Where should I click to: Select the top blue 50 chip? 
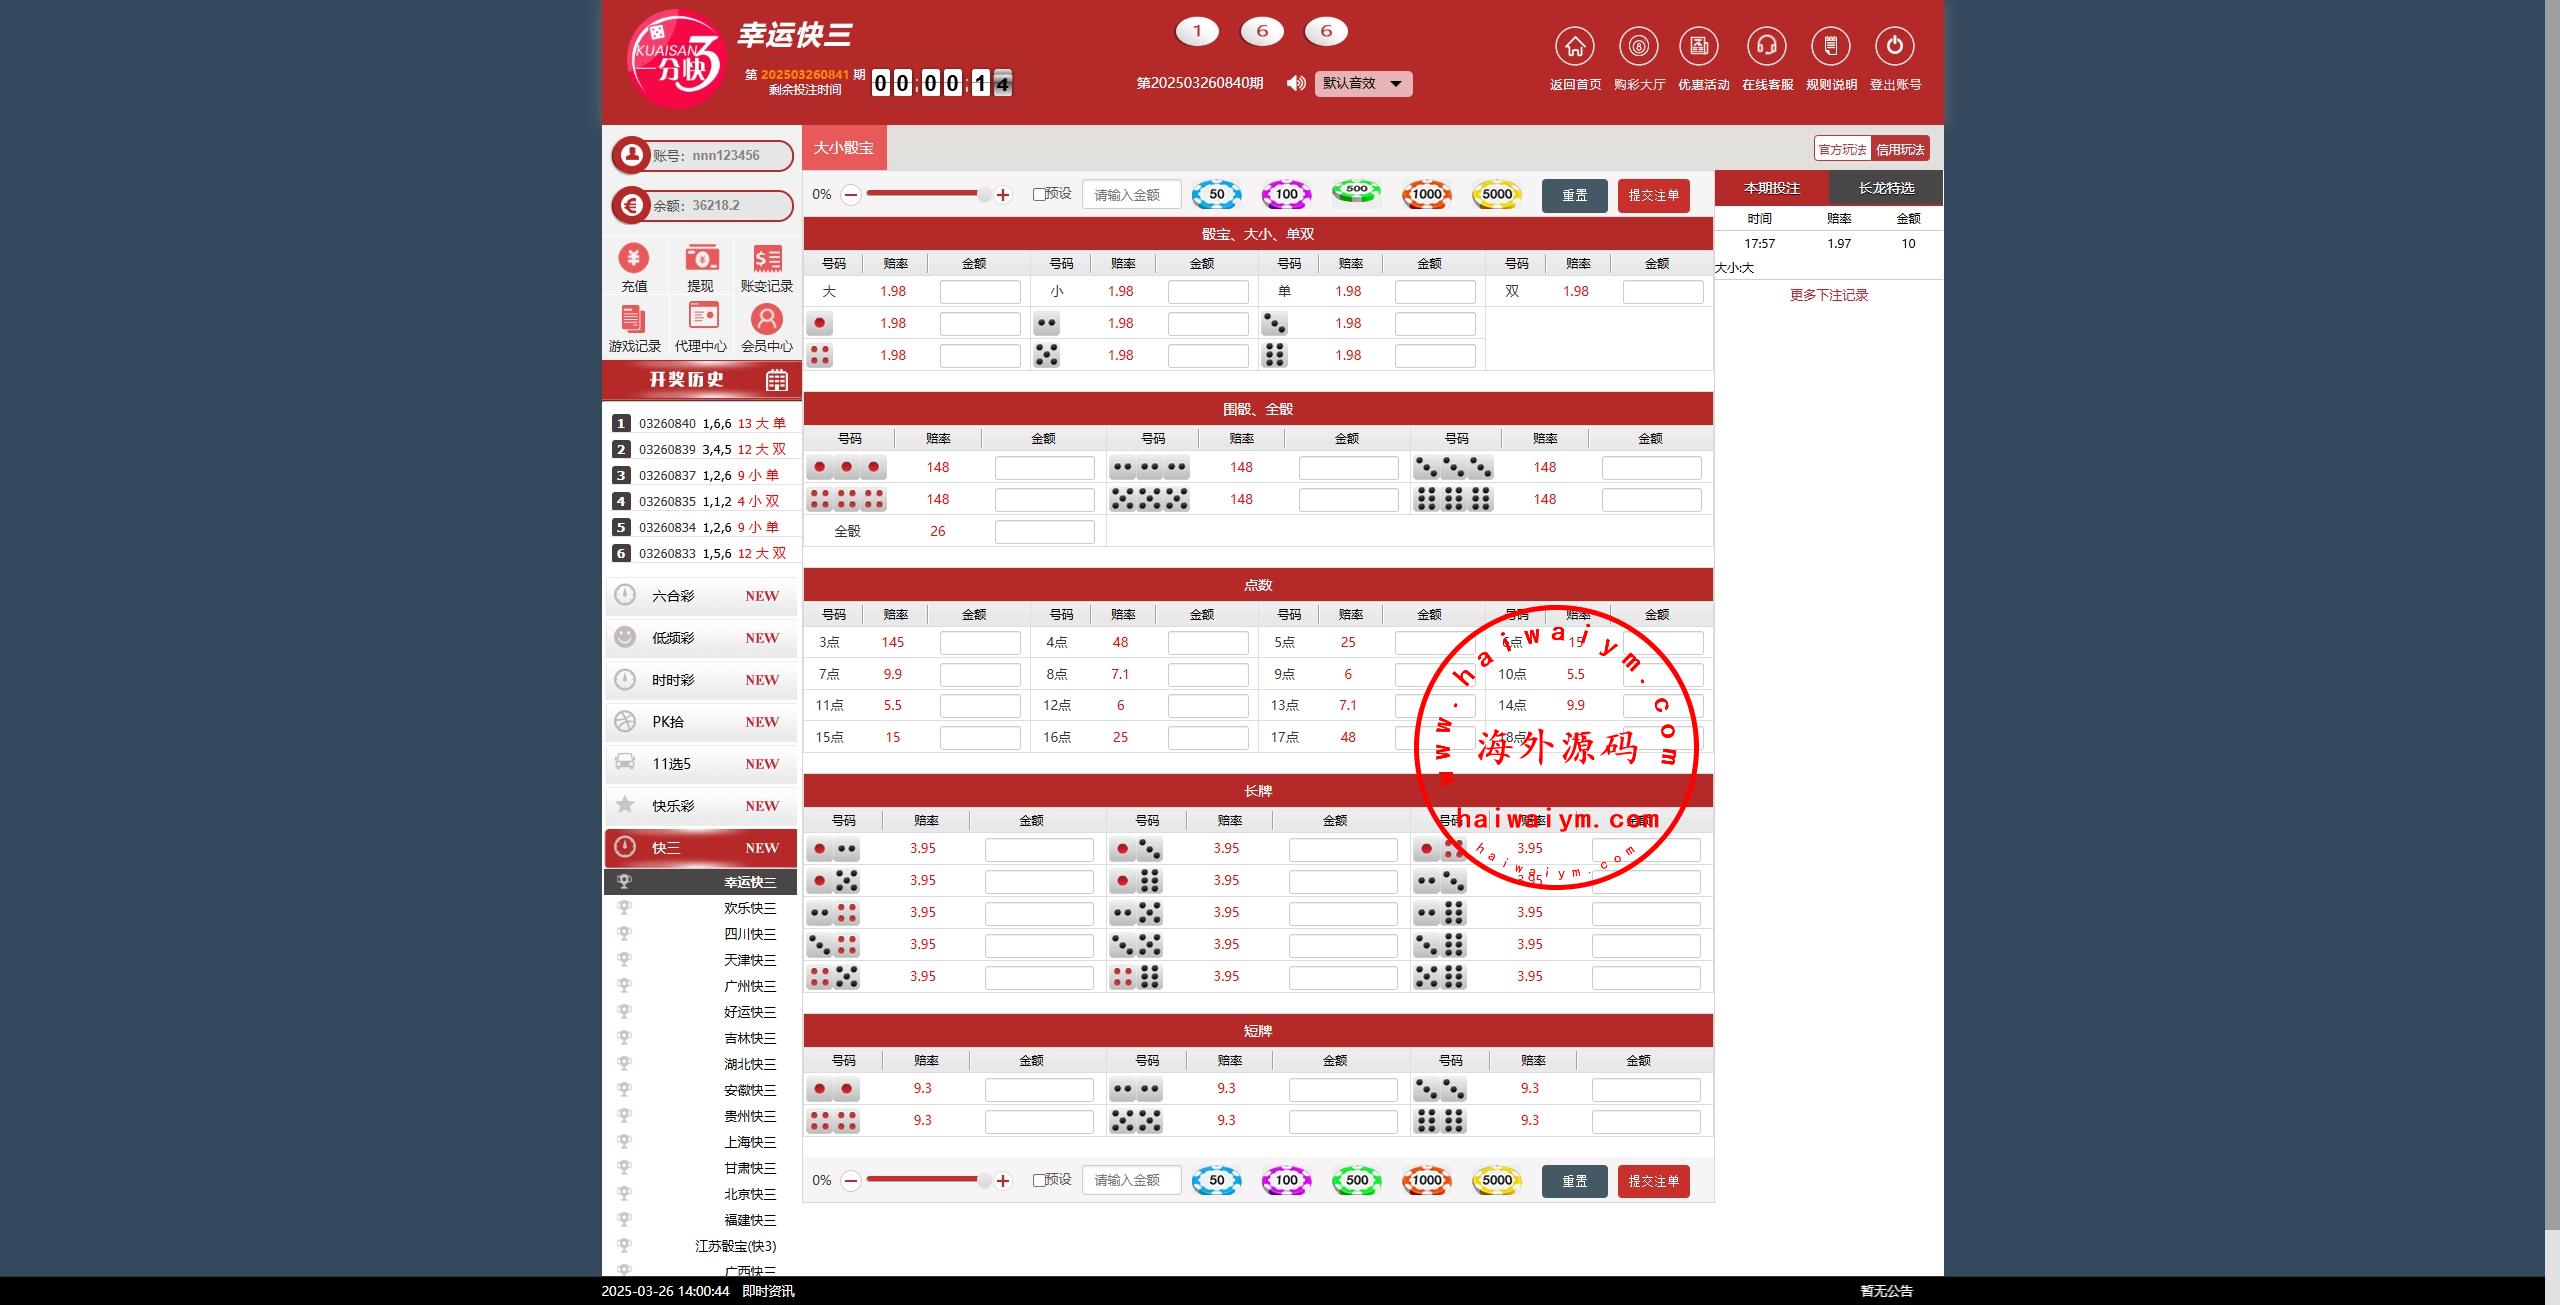click(1216, 194)
